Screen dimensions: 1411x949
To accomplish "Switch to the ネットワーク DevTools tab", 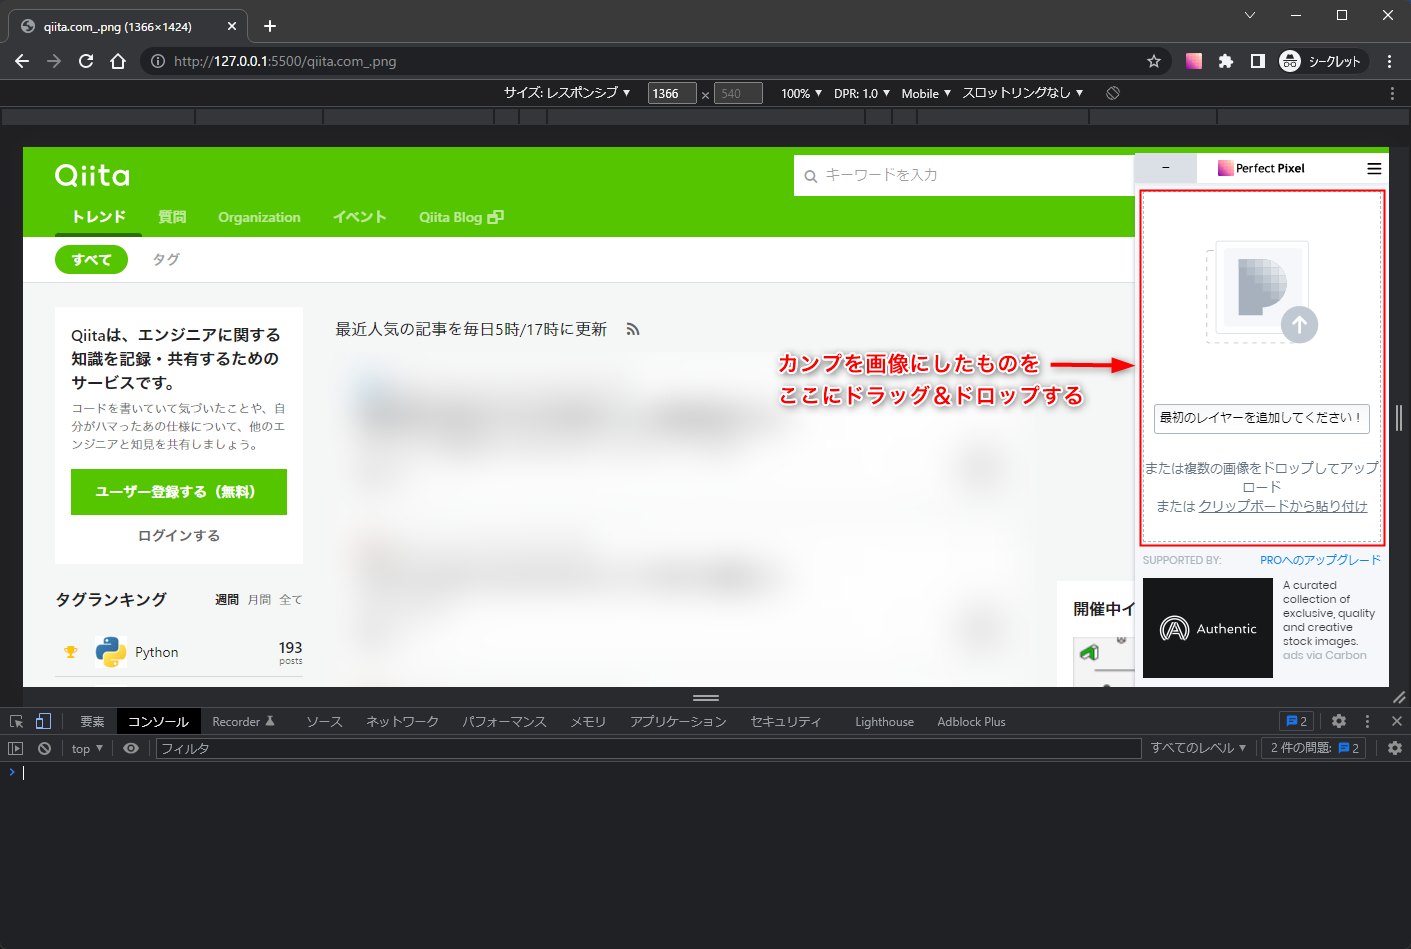I will coord(402,721).
